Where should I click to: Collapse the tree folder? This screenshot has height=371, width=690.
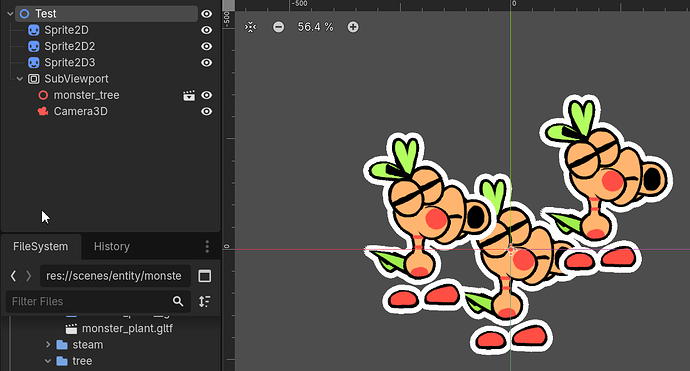pos(48,361)
